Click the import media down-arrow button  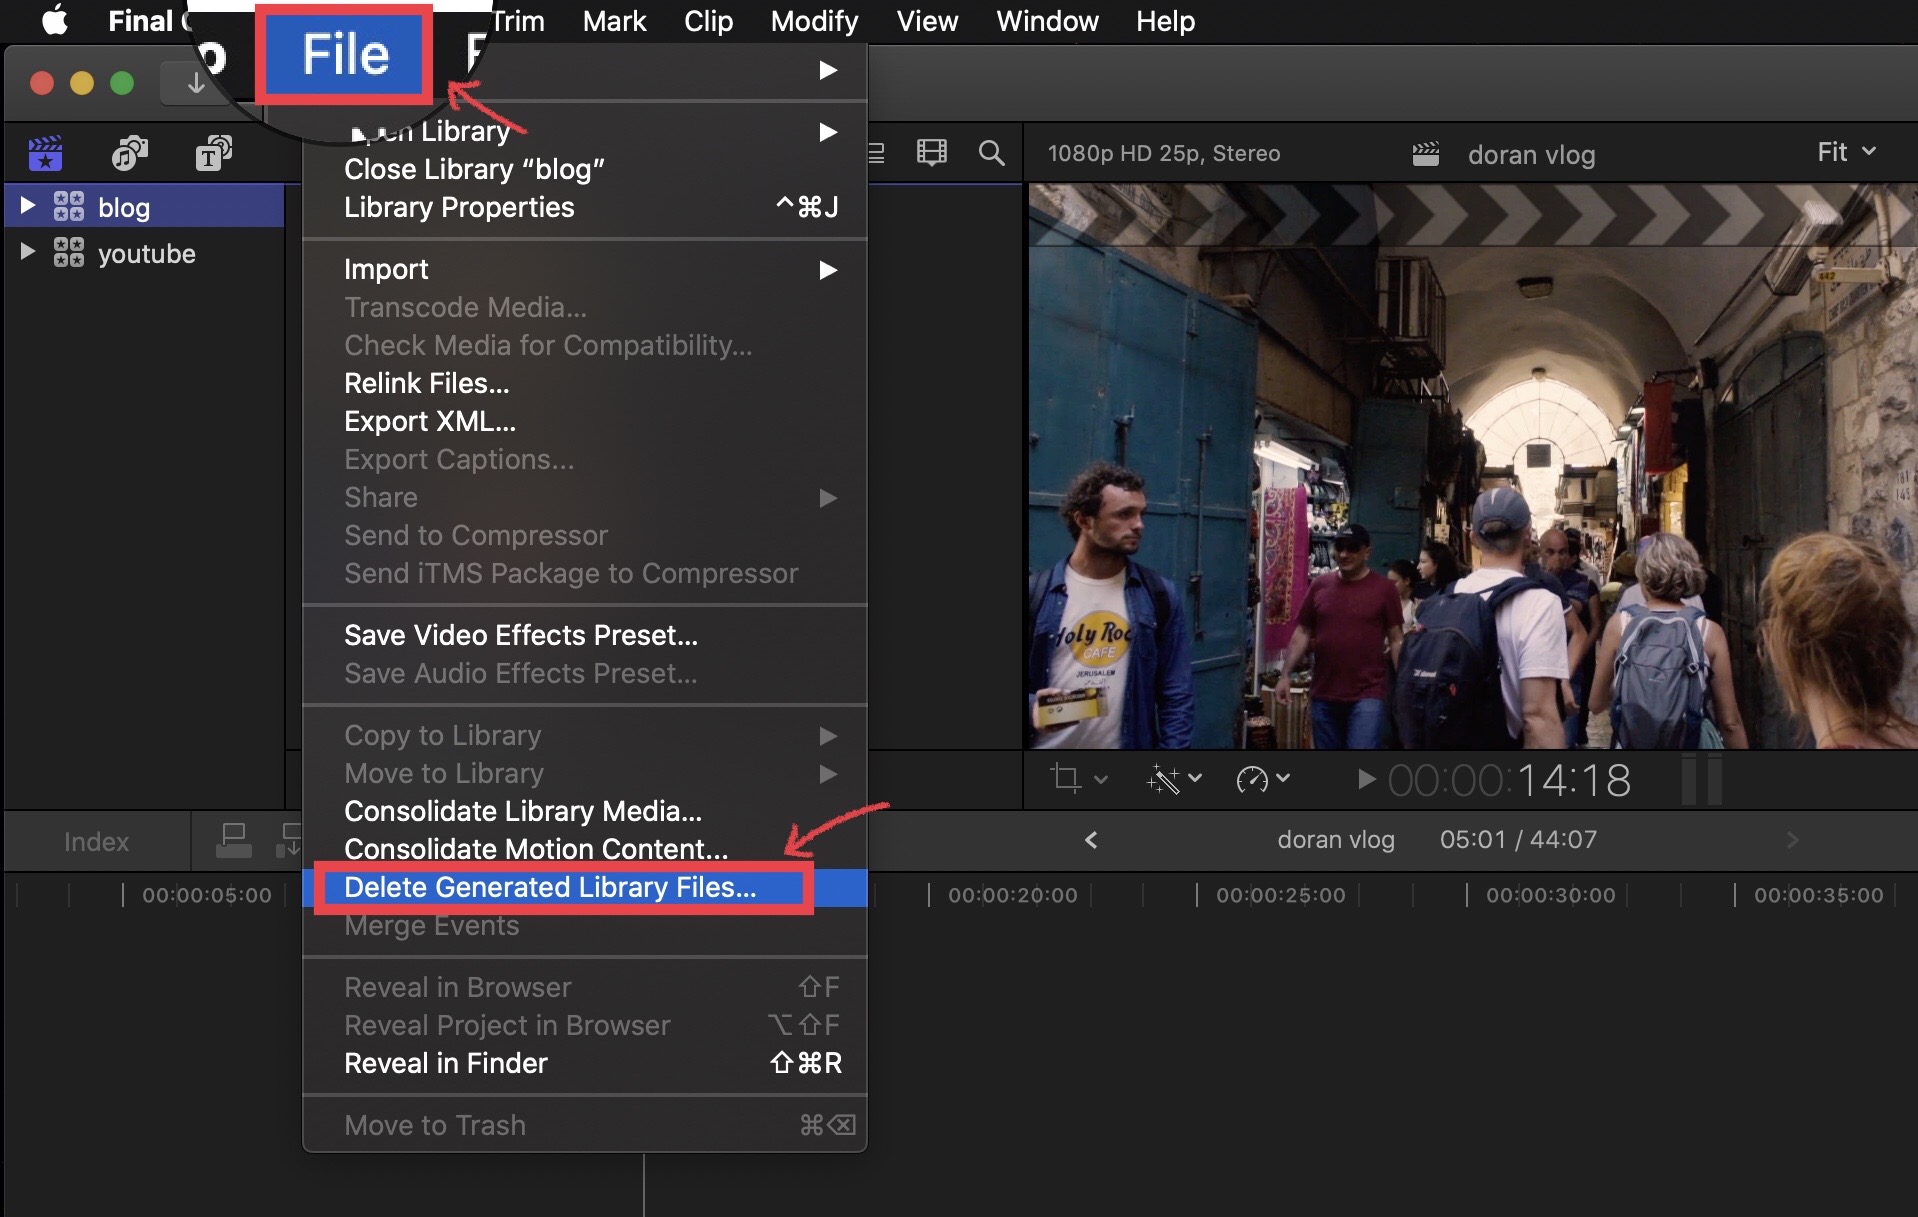coord(196,83)
